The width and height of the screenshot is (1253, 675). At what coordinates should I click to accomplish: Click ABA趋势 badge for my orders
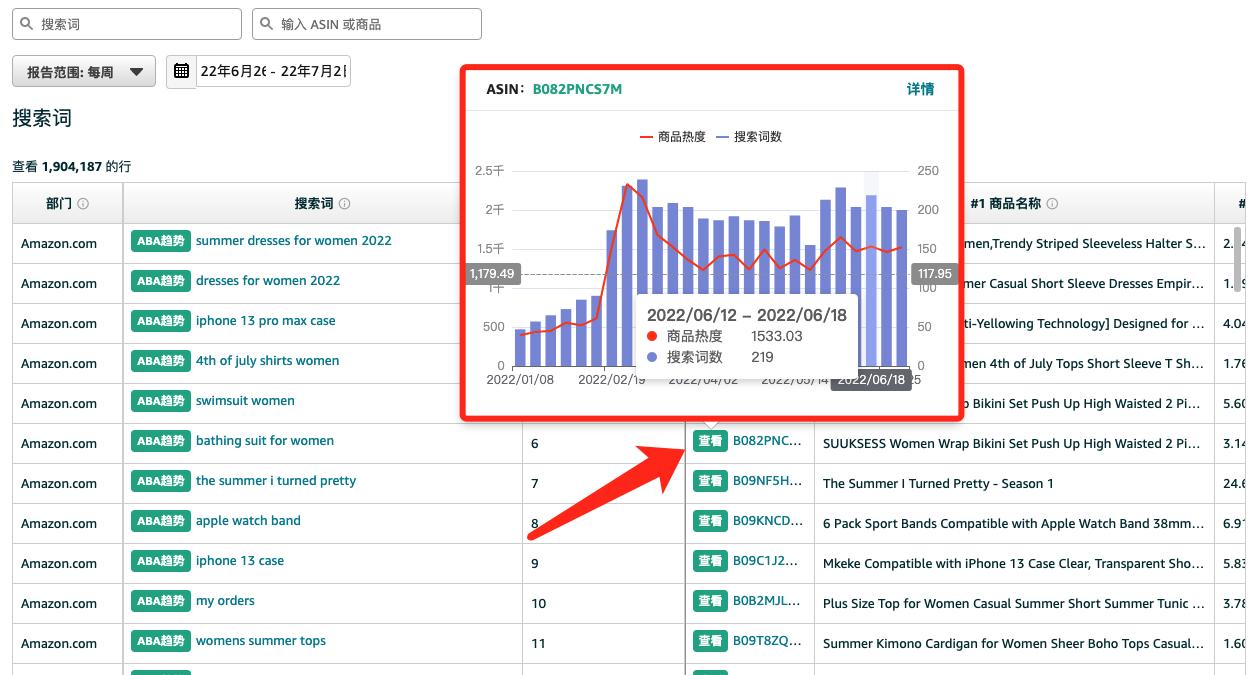click(160, 601)
